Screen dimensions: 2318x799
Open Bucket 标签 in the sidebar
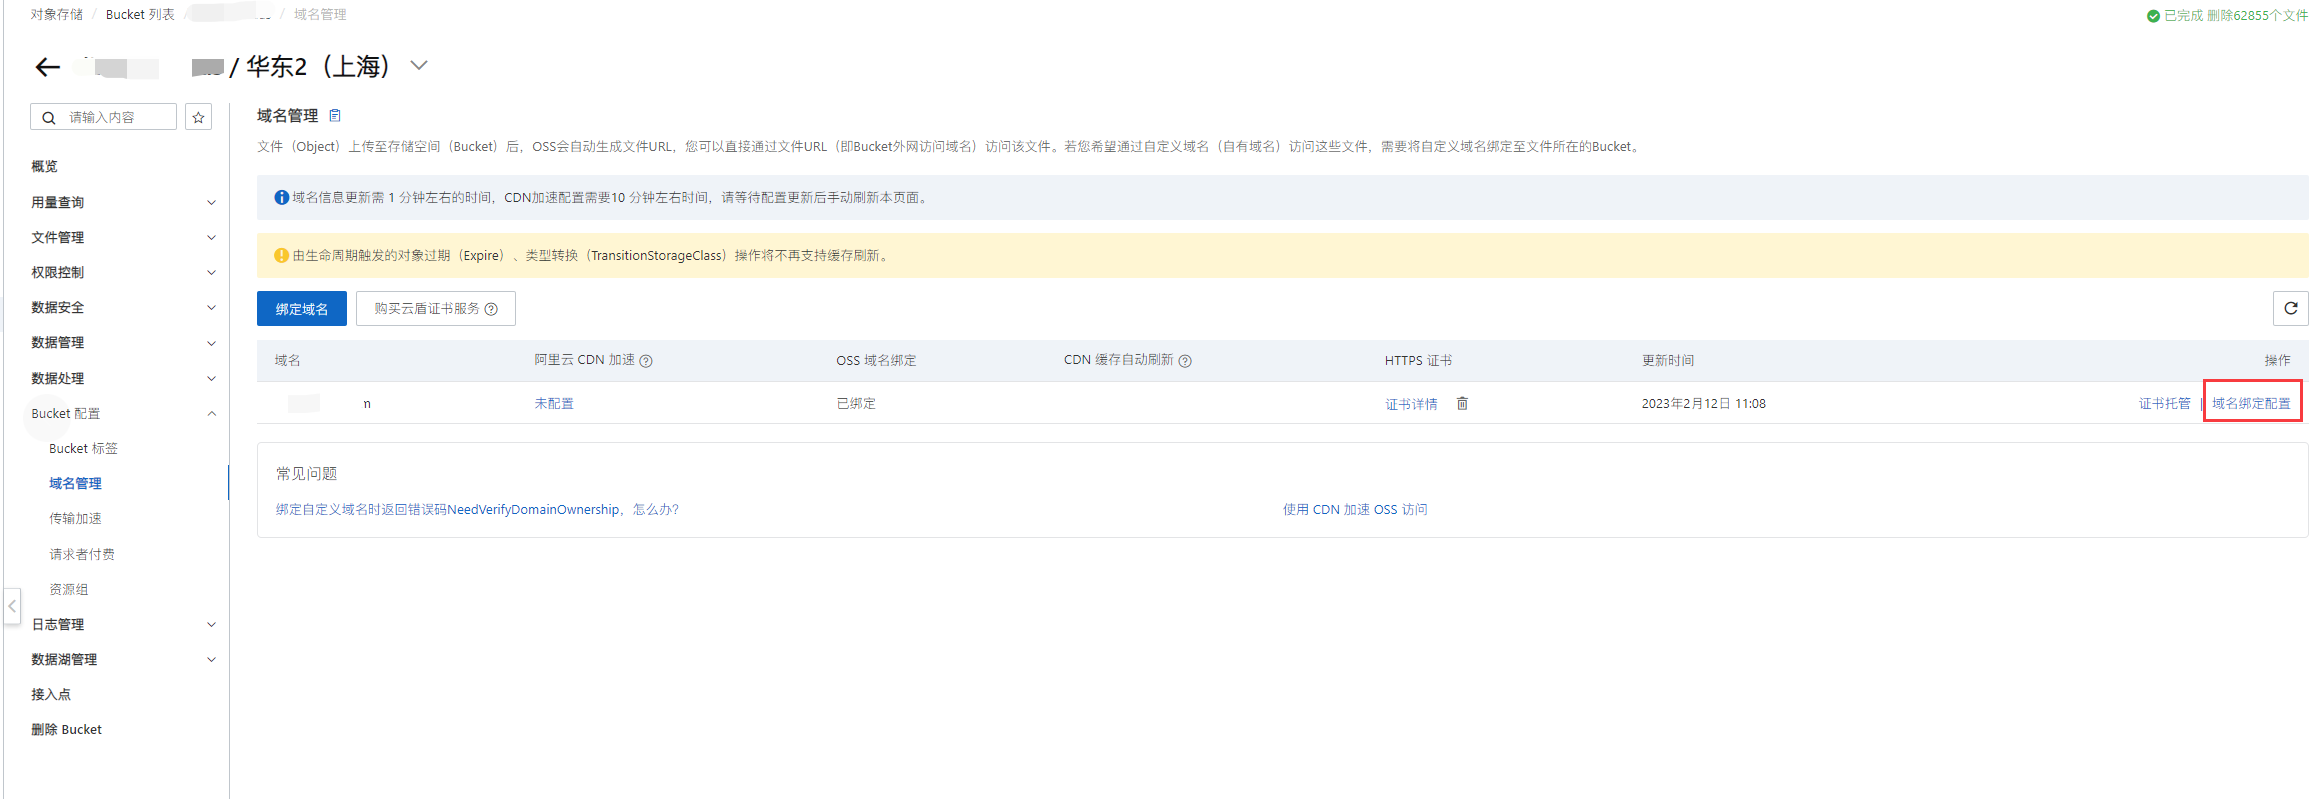83,449
